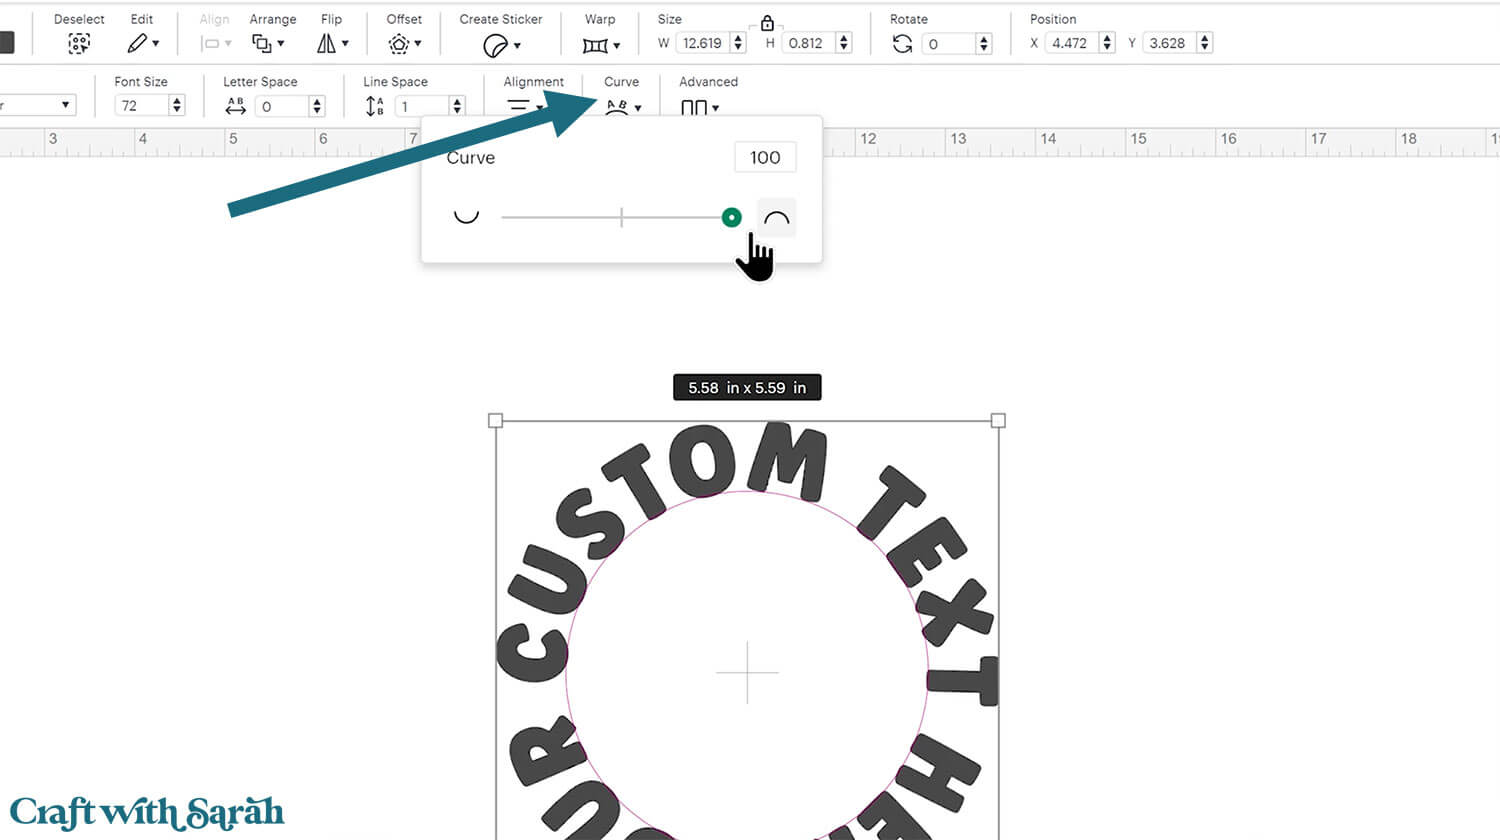
Task: Select the downward curve icon
Action: pyautogui.click(x=466, y=217)
